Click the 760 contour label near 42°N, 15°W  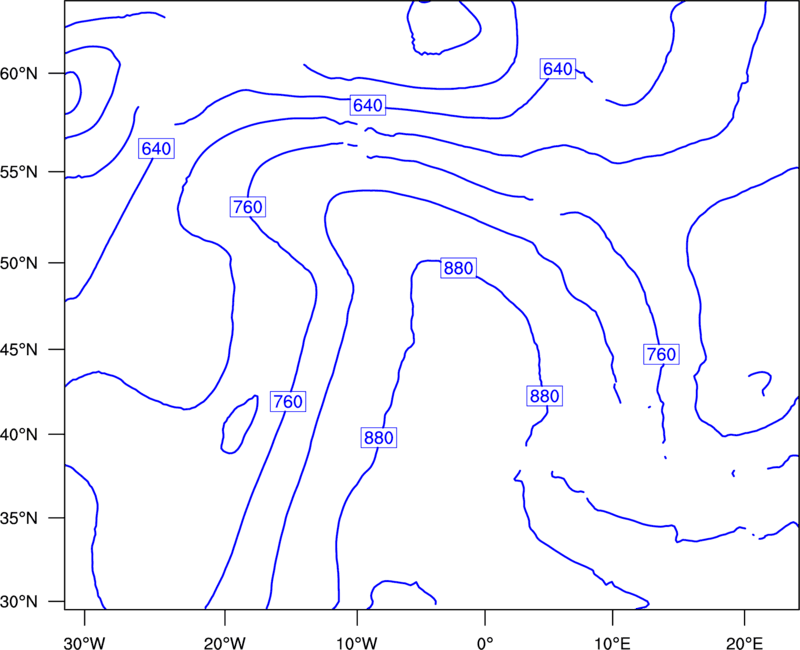(x=288, y=402)
